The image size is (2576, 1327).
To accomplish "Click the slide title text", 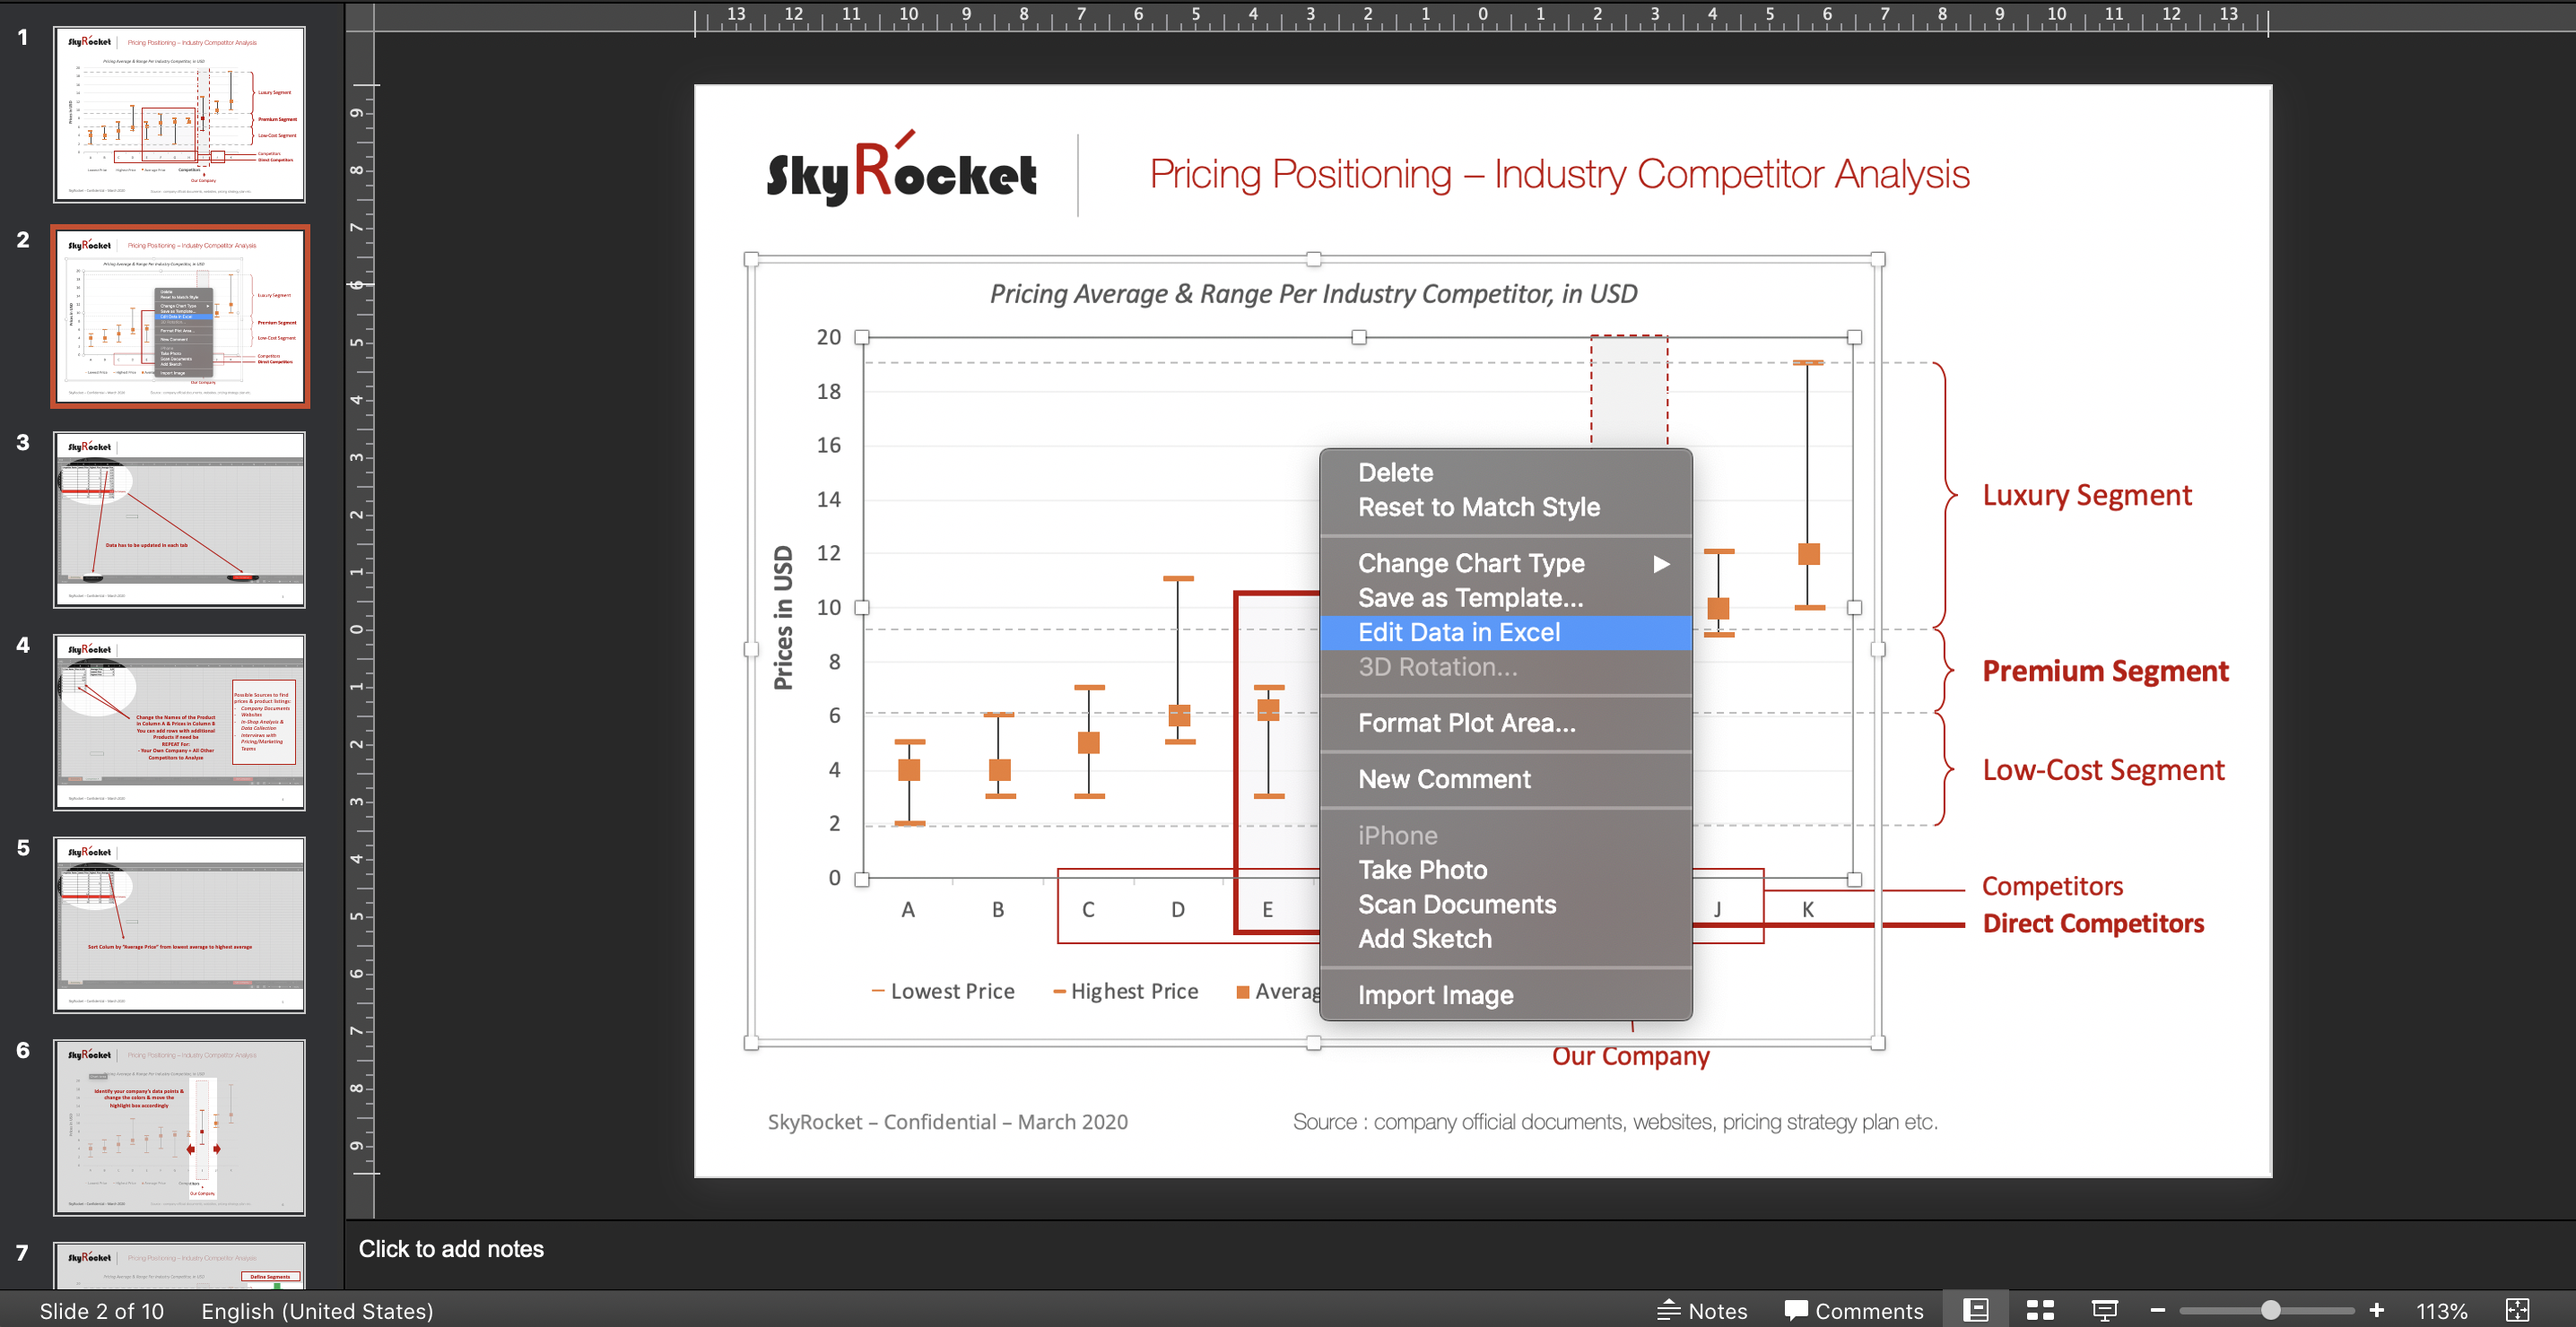I will pos(1559,174).
